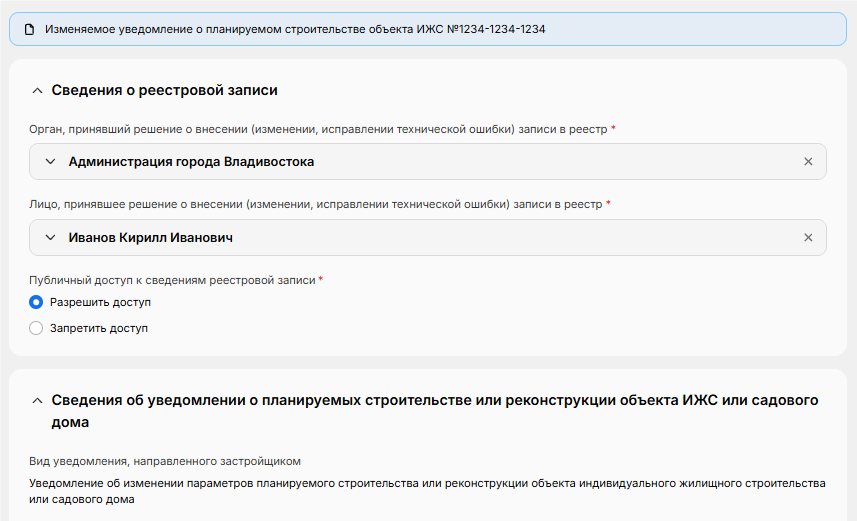Collapse the Сведения об уведомлении section
This screenshot has height=521, width=857.
(x=37, y=401)
